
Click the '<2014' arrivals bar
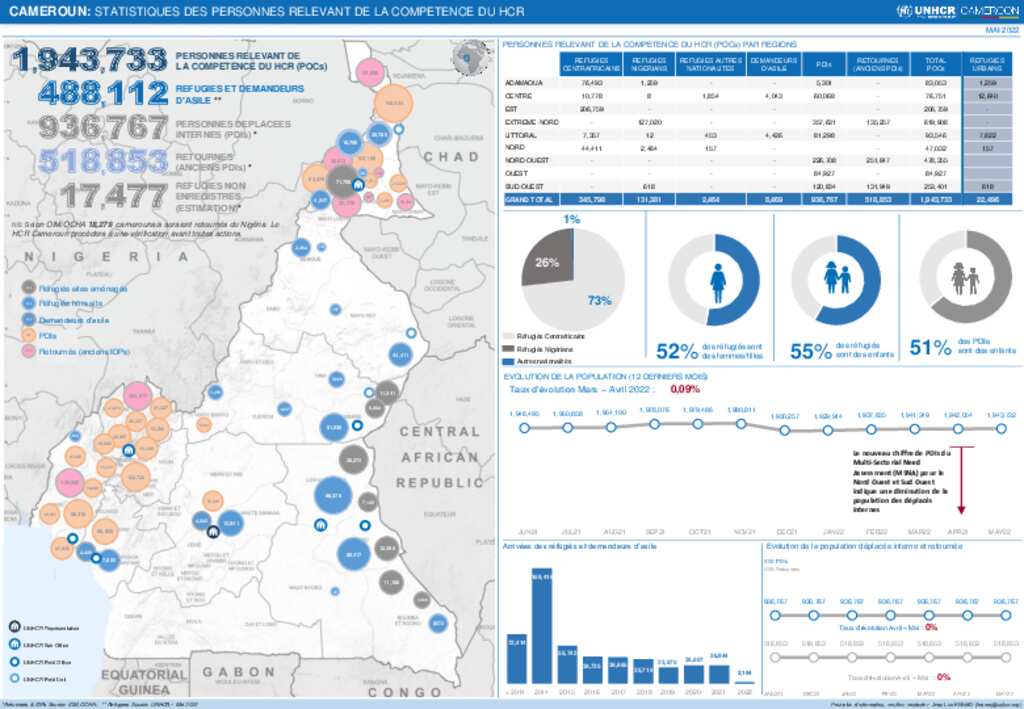pos(517,658)
